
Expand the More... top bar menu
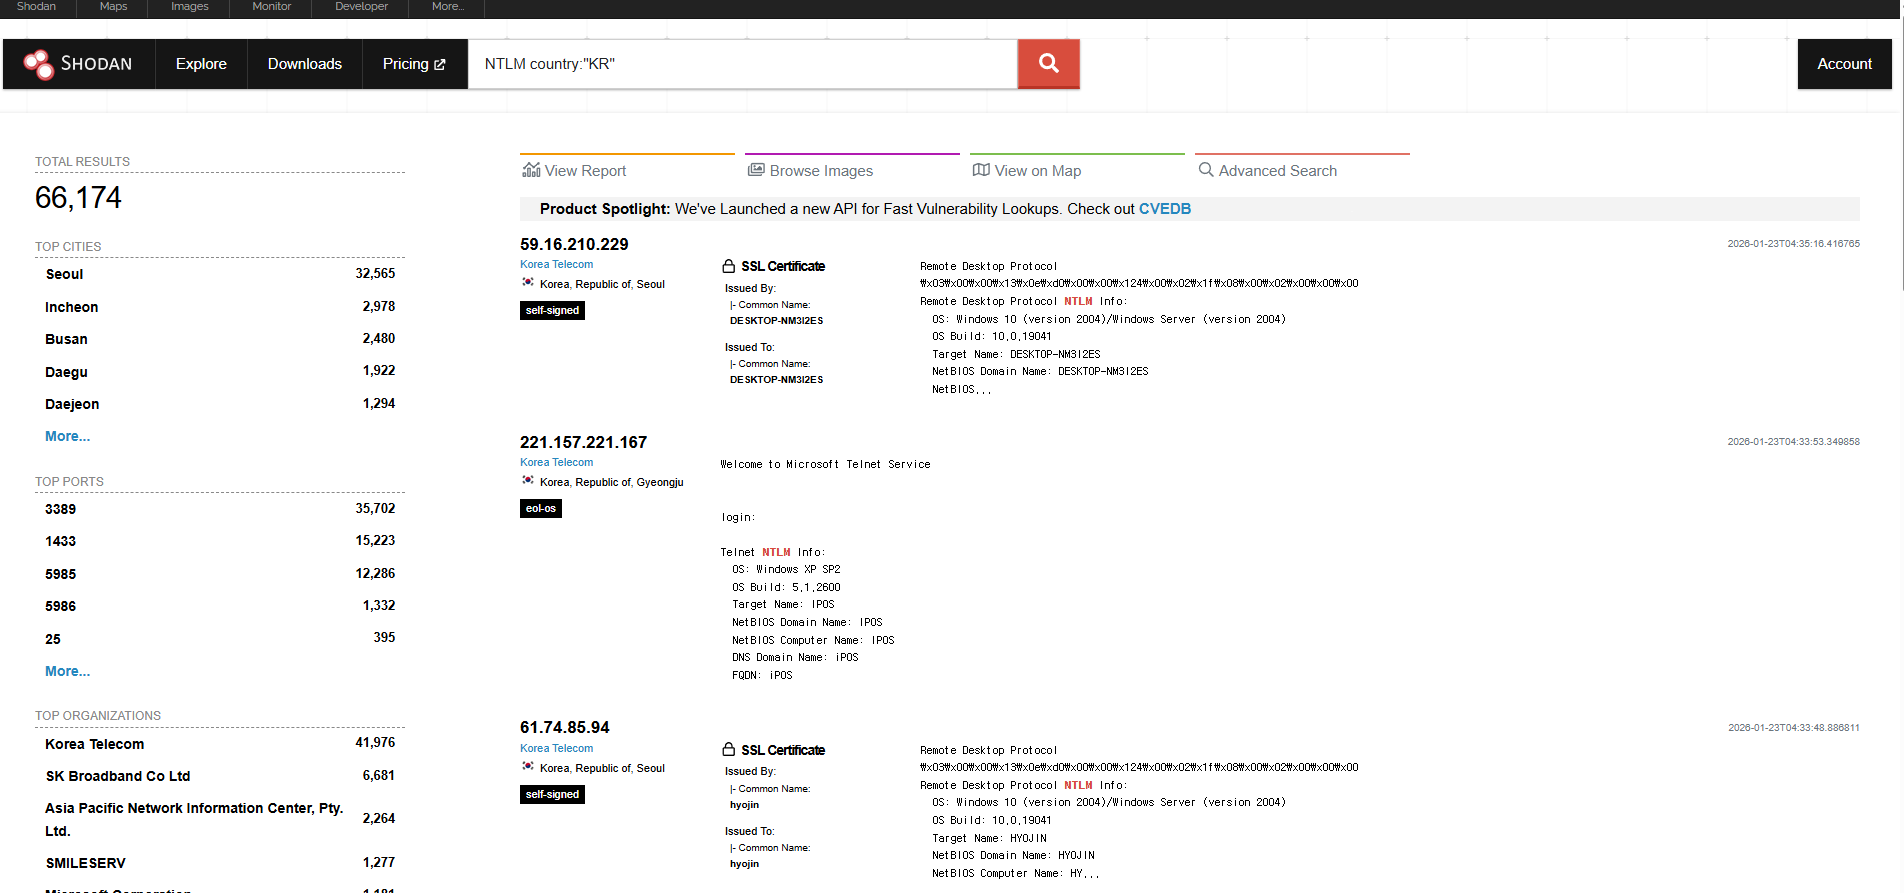pos(448,7)
